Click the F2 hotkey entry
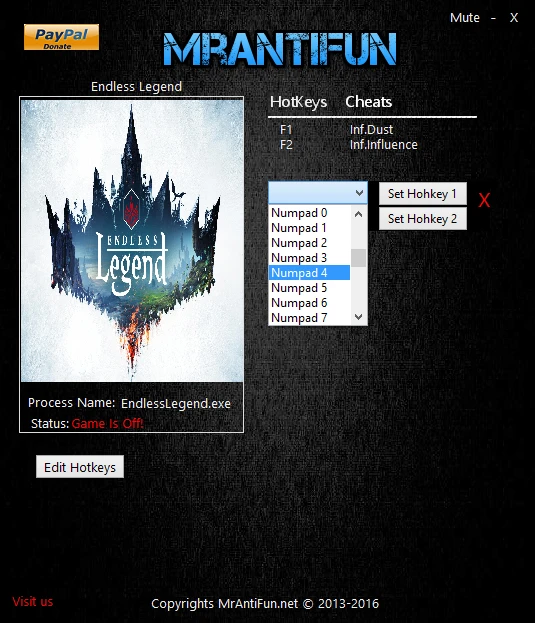 286,145
